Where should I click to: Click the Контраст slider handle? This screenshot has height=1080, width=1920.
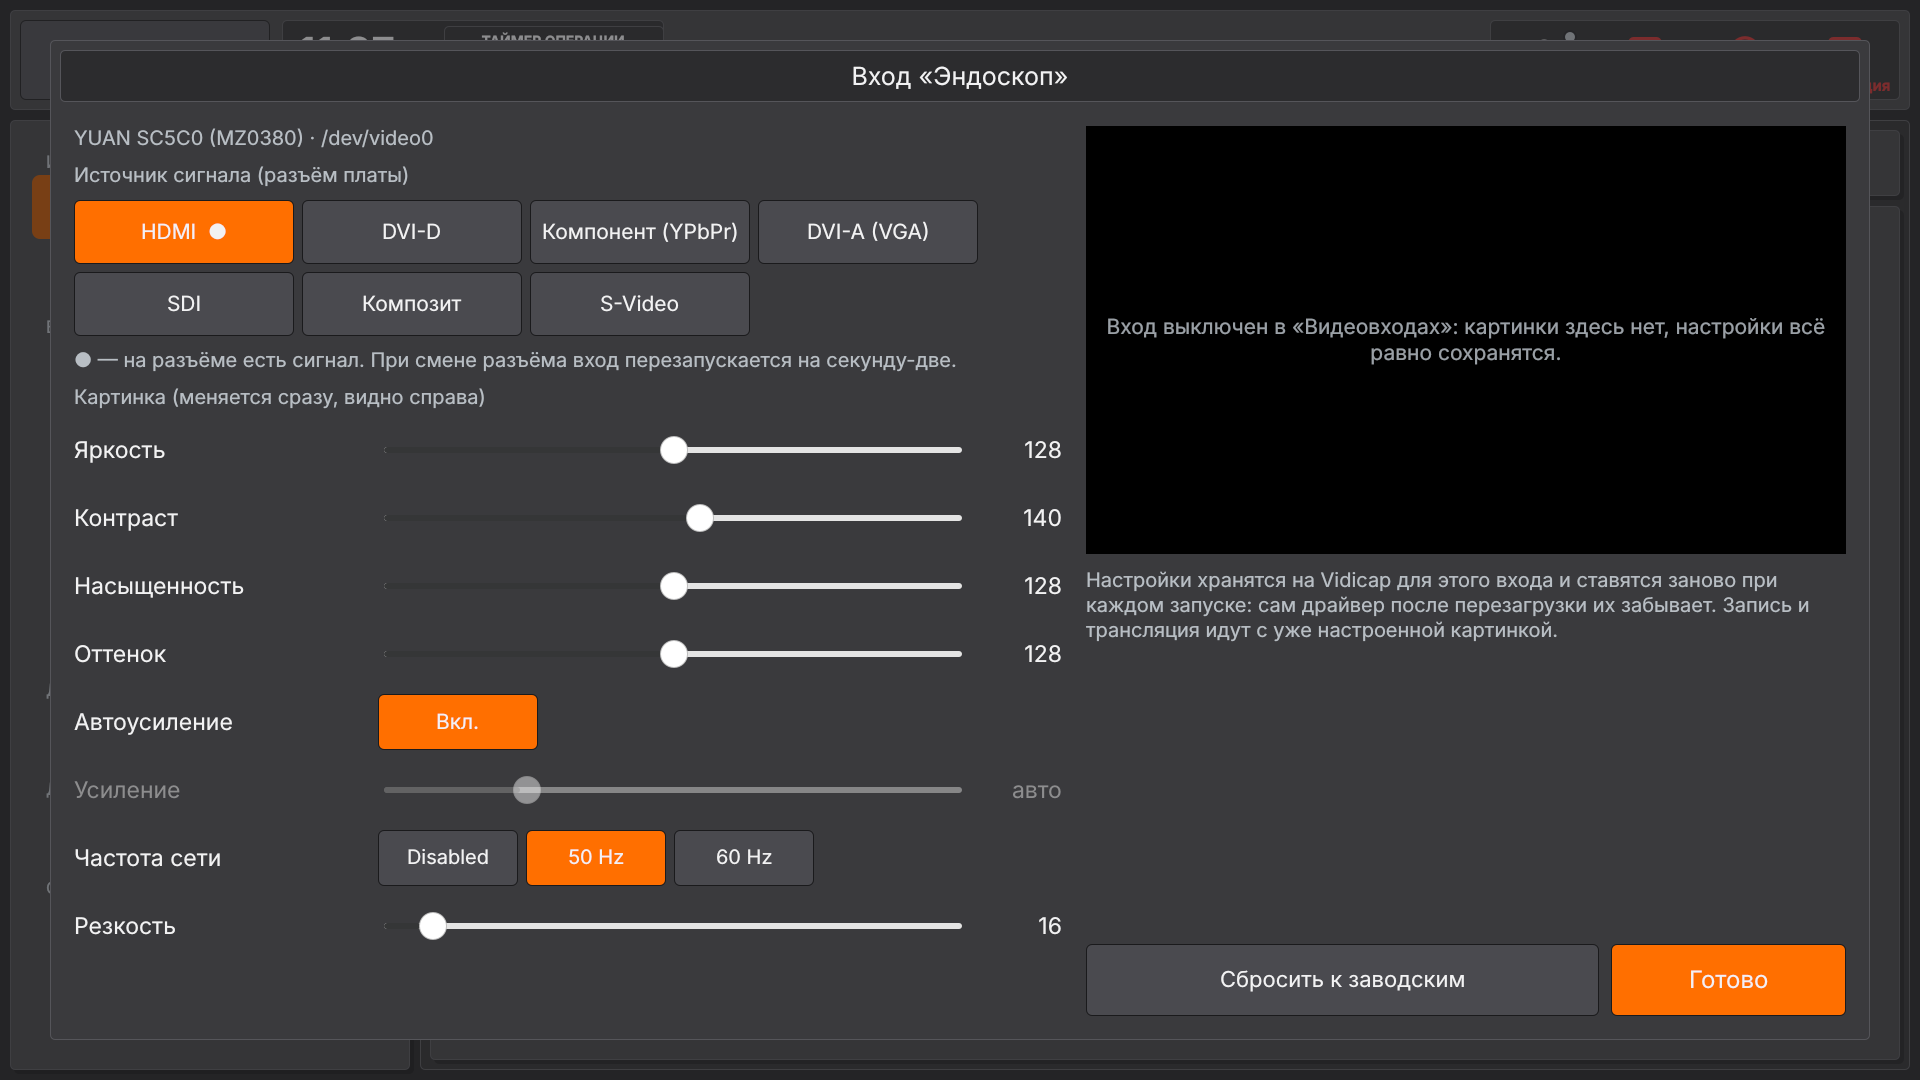point(700,518)
